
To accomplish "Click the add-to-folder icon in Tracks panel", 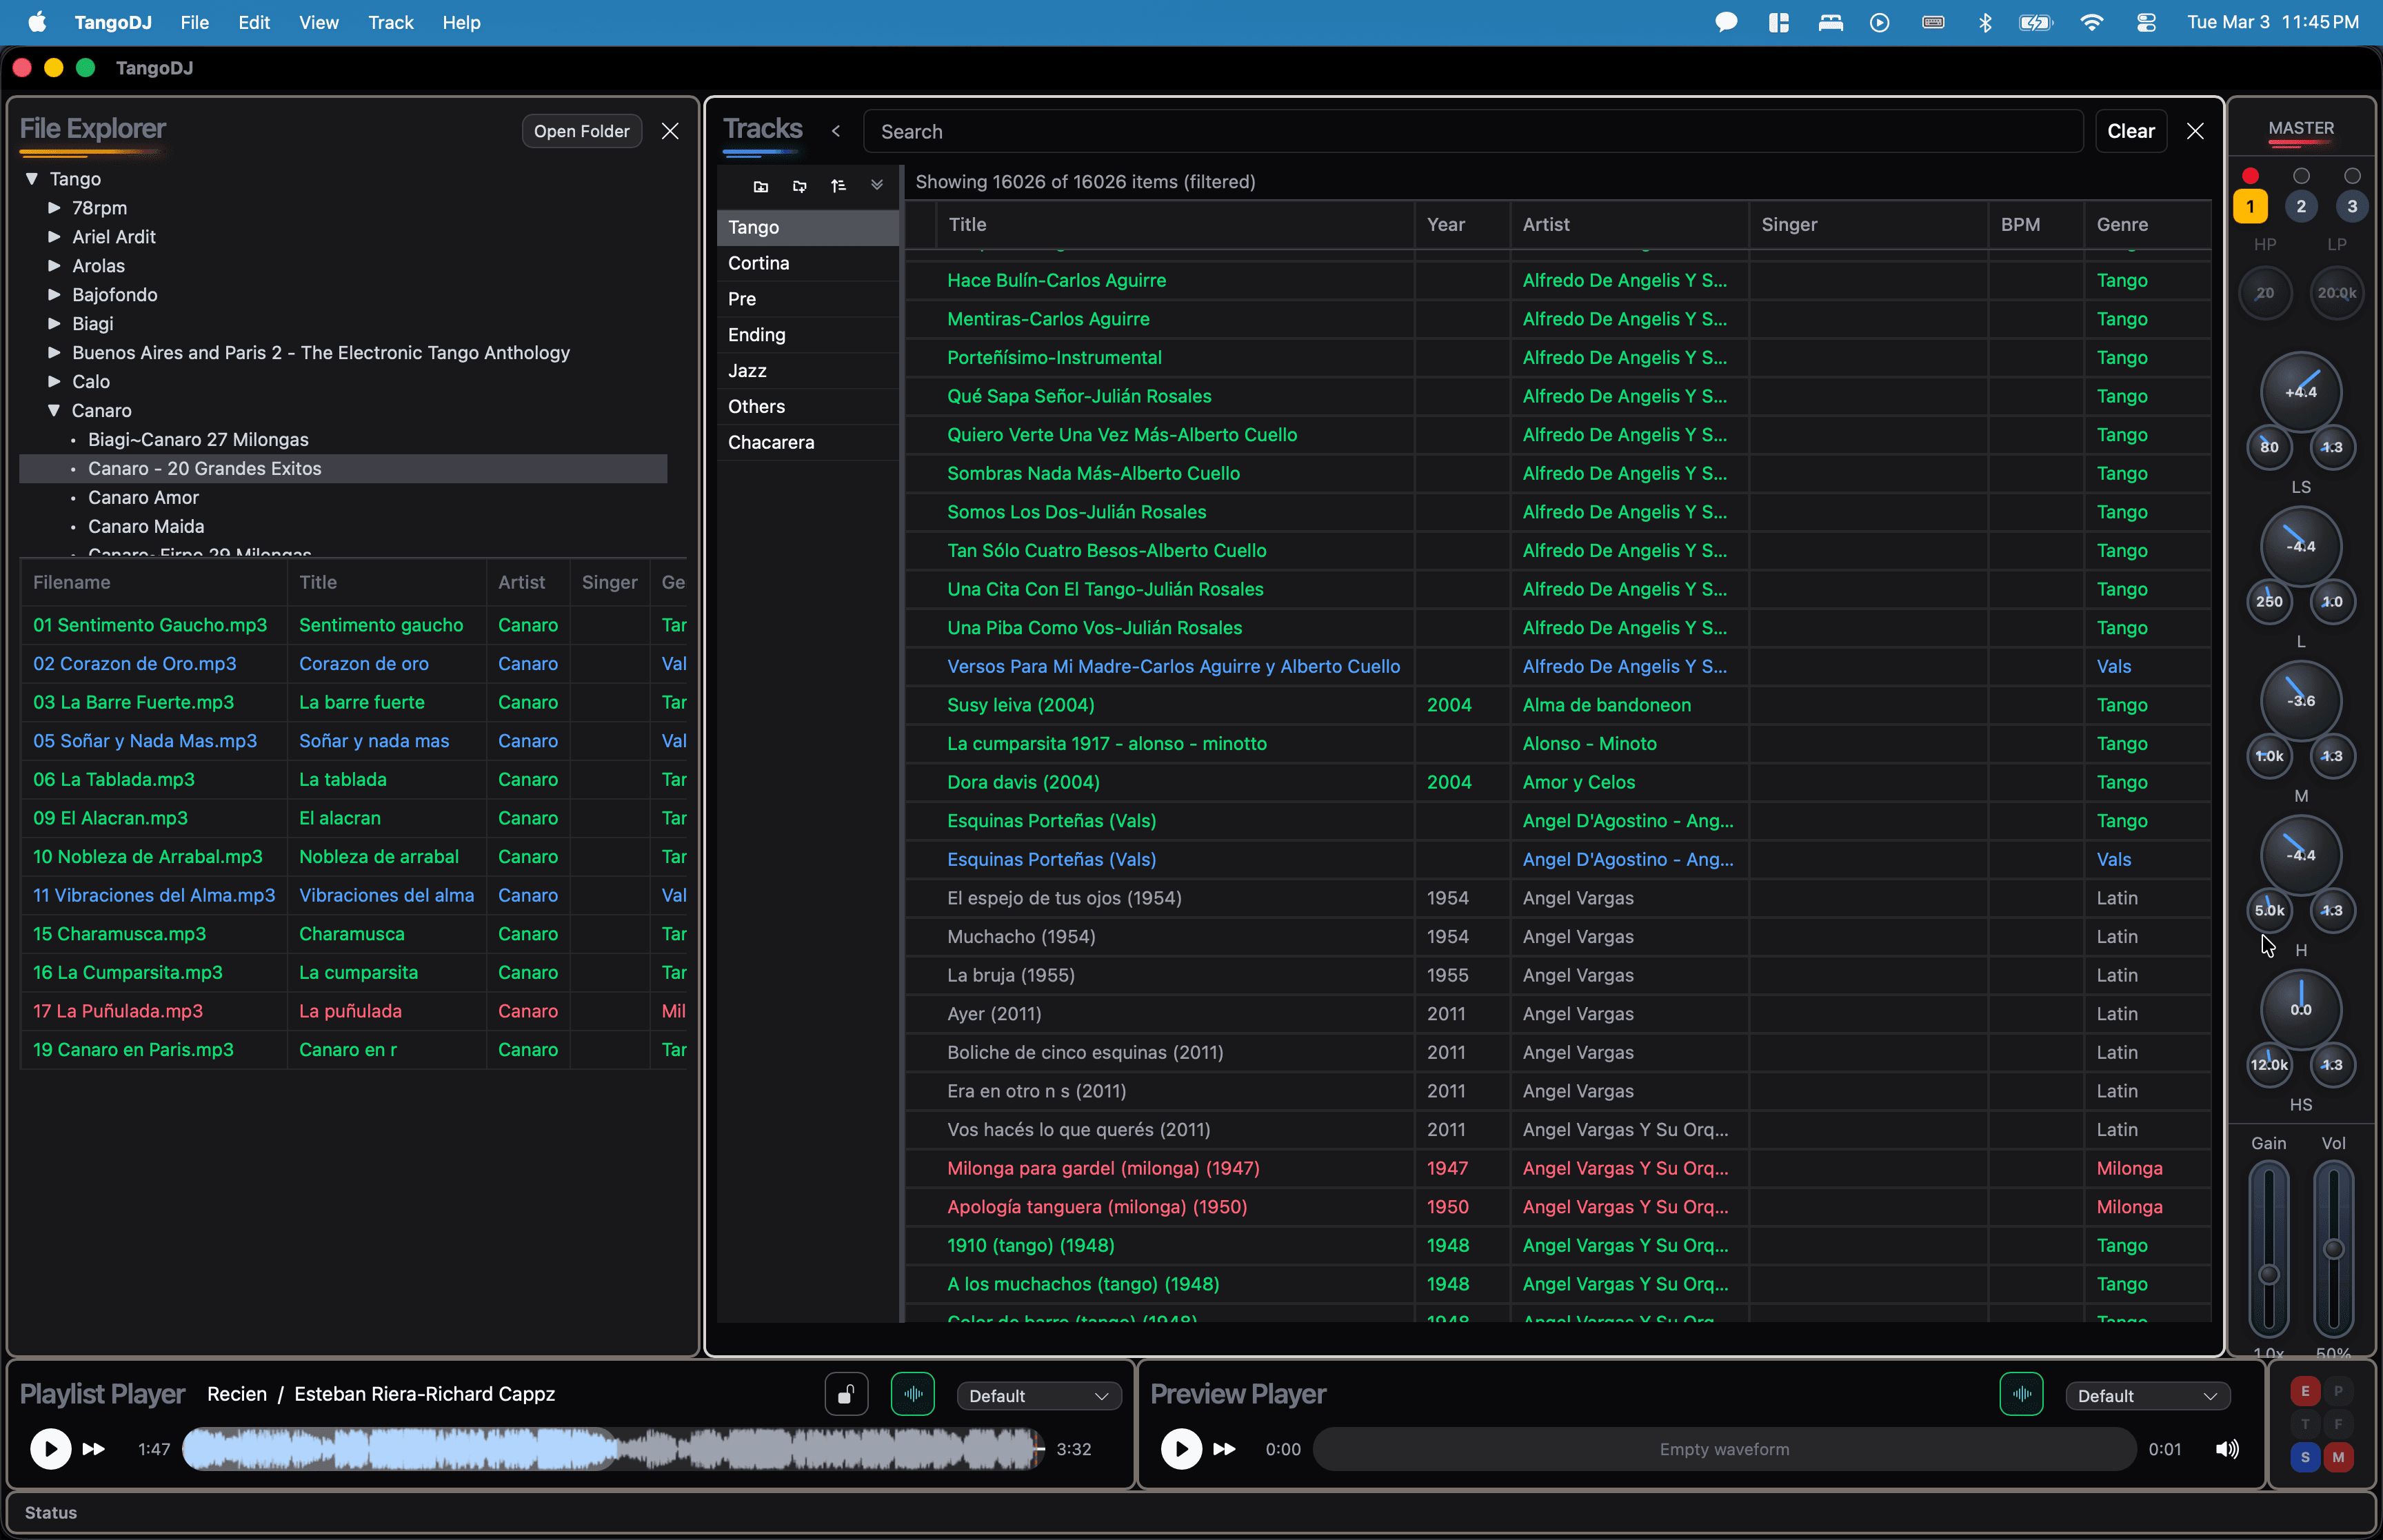I will coord(799,186).
